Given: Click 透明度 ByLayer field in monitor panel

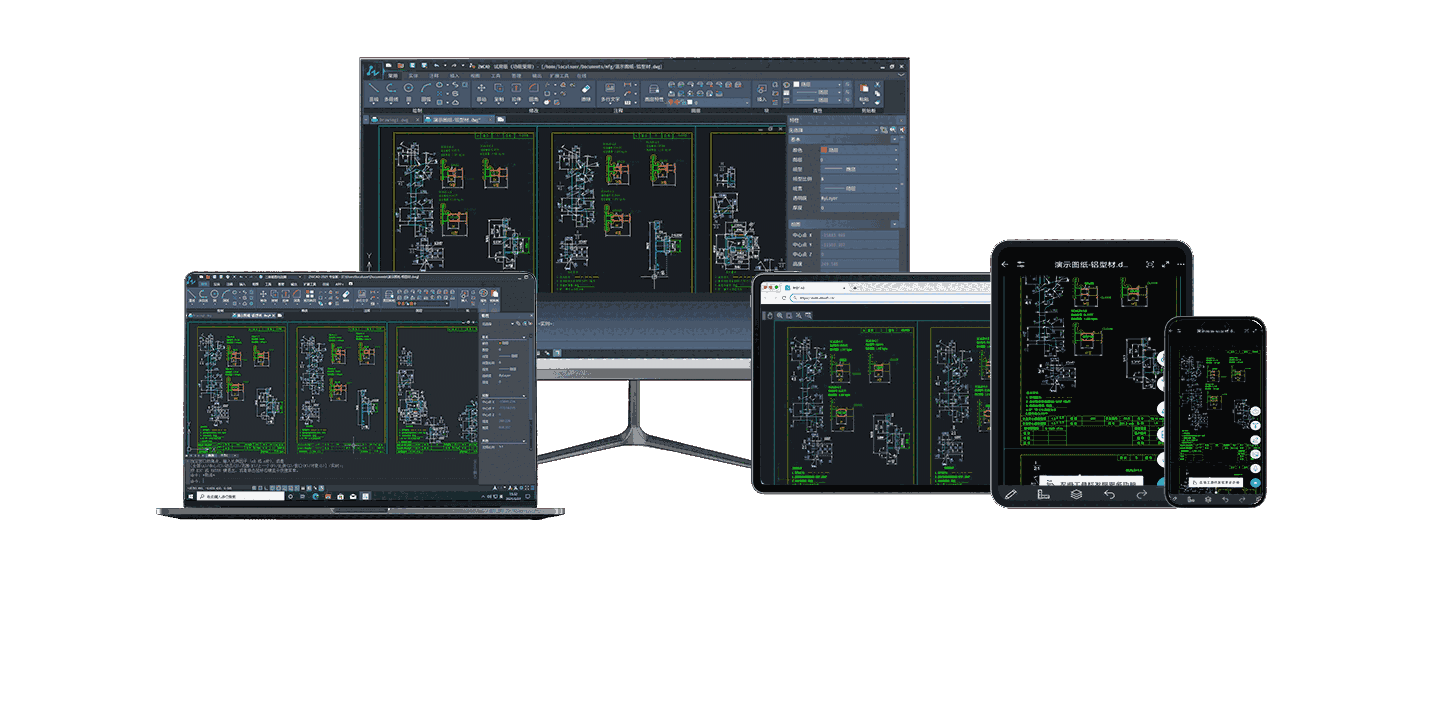Looking at the screenshot, I should 859,198.
